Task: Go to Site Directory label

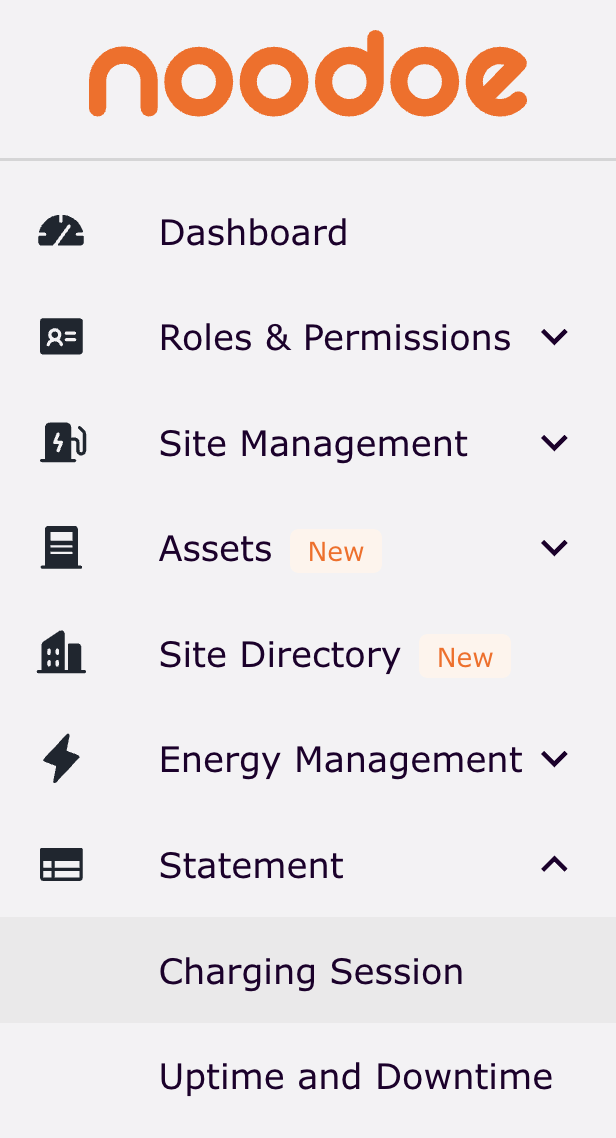Action: pyautogui.click(x=279, y=655)
